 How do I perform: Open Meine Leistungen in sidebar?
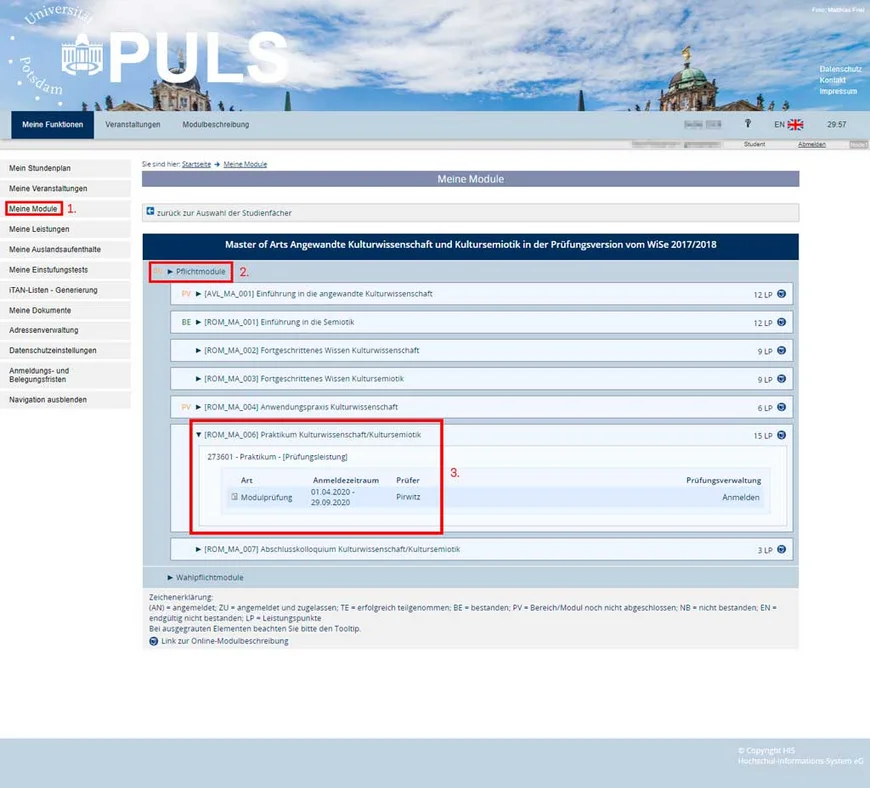coord(65,229)
